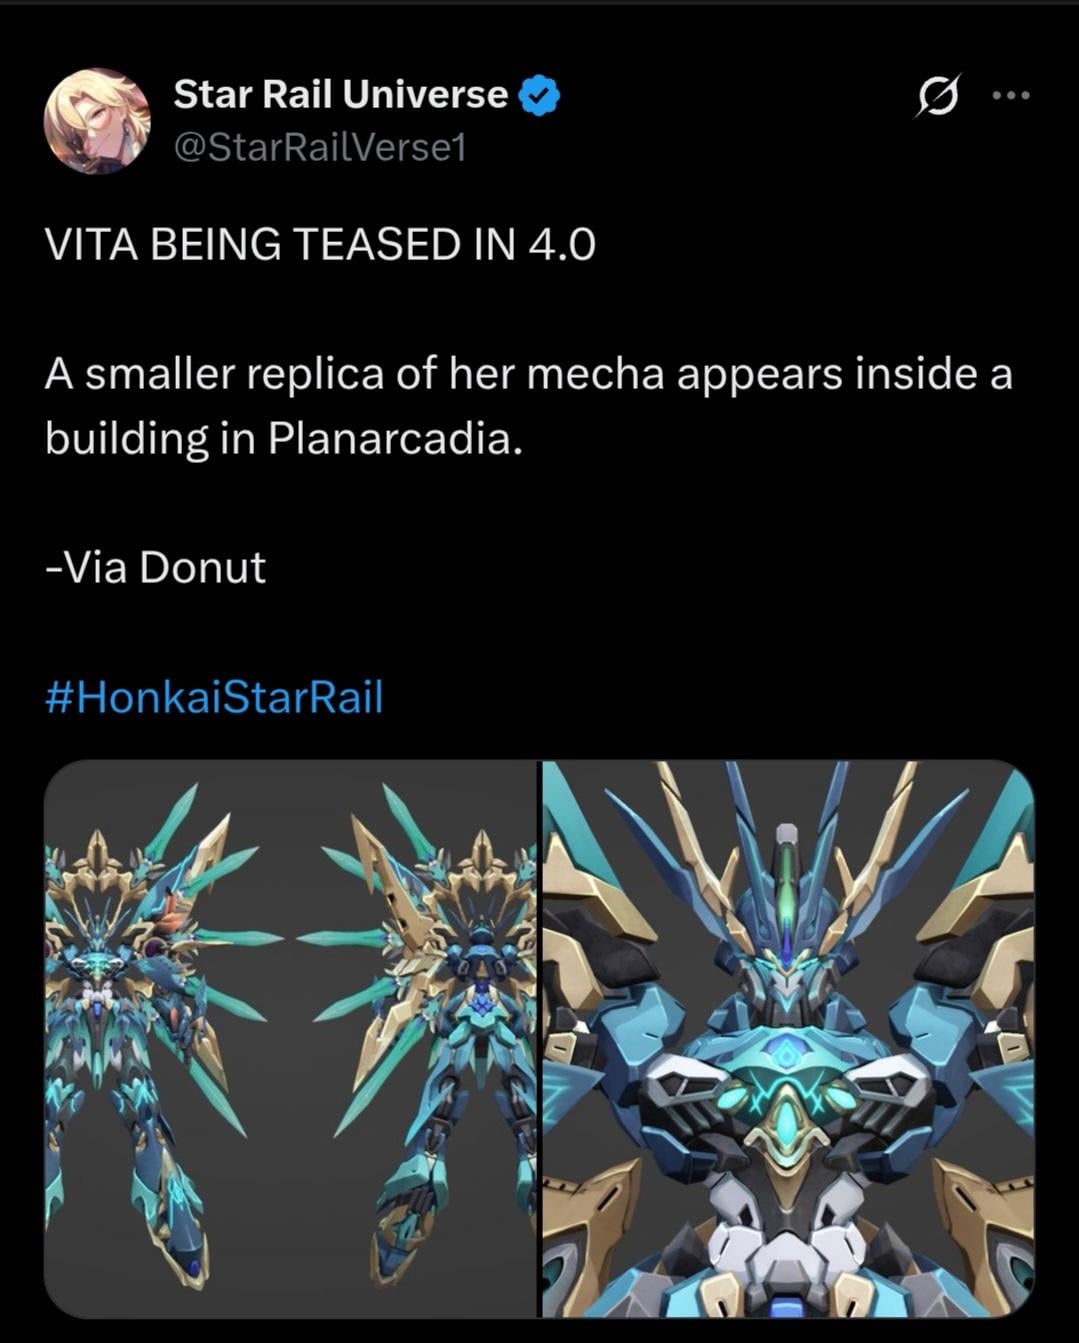Click the Planarcadia sentence in the tweet
1079x1343 pixels.
pos(529,406)
